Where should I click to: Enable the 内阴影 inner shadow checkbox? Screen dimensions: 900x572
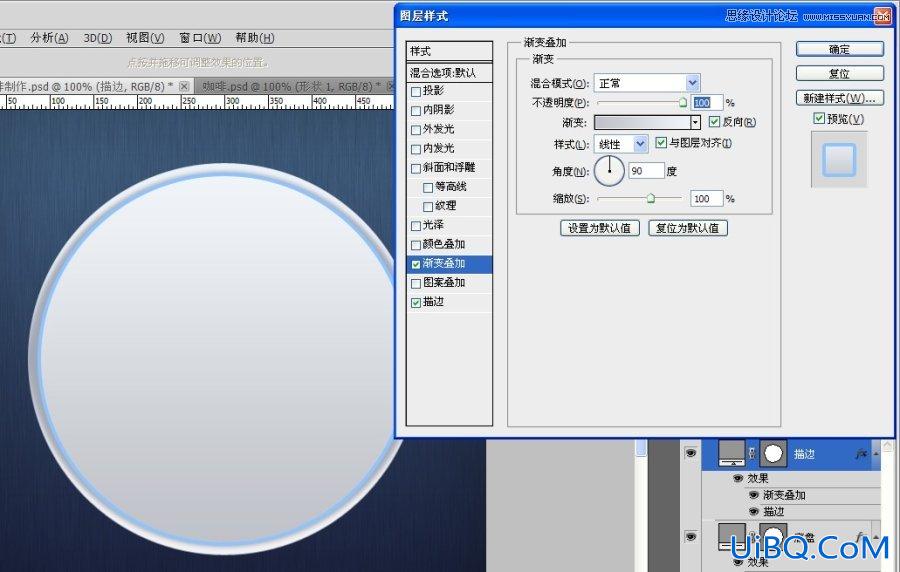pos(416,110)
